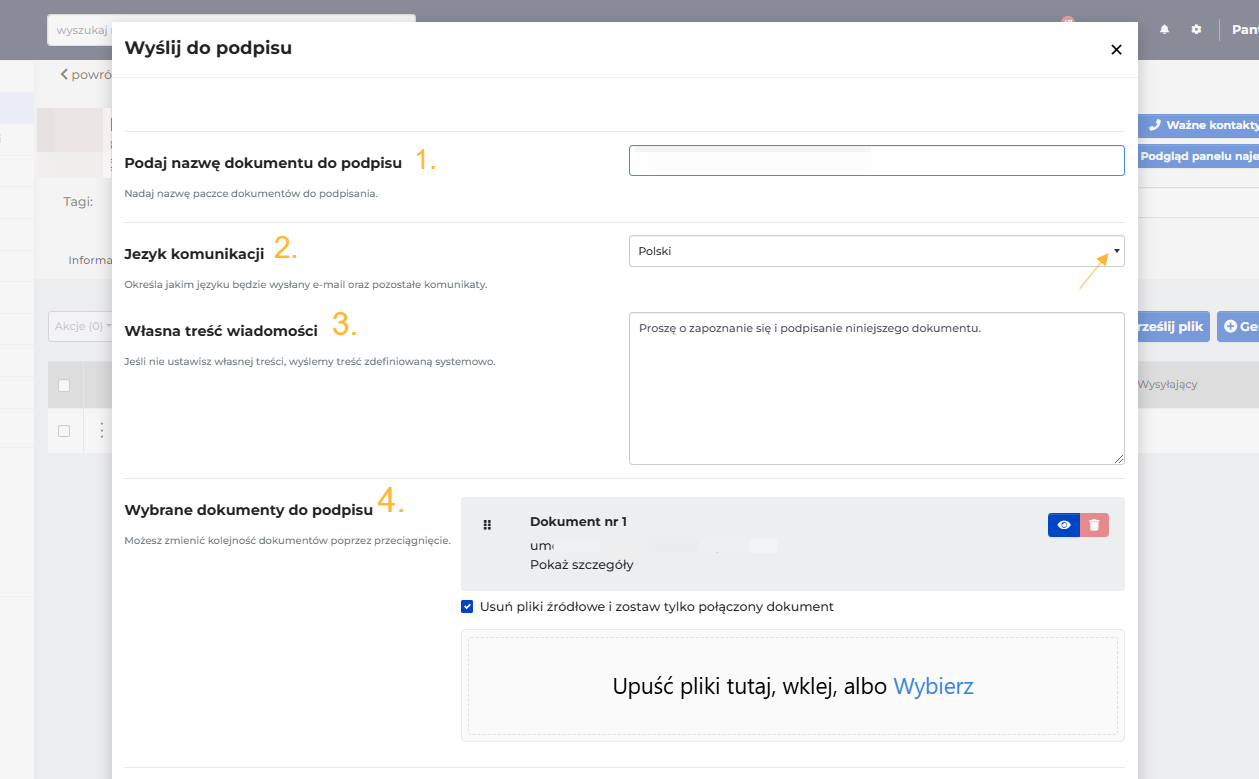Click inside the Własna treść wiadomości textarea
Viewport: 1259px width, 779px height.
point(876,388)
